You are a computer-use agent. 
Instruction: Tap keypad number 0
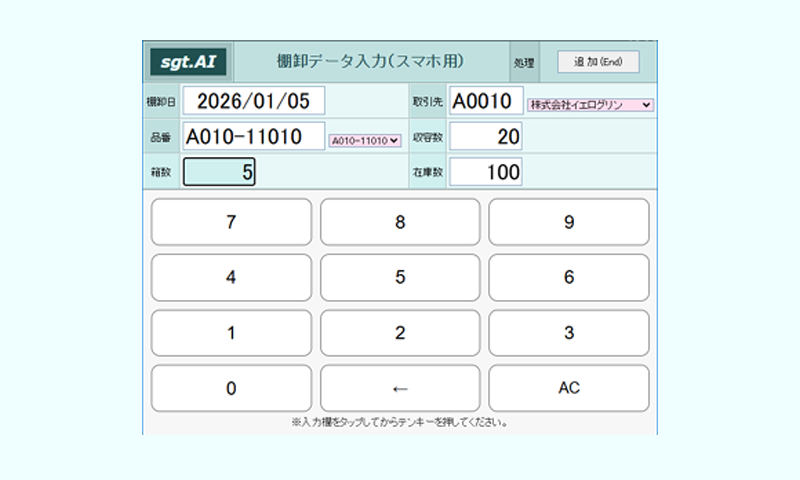pyautogui.click(x=231, y=388)
